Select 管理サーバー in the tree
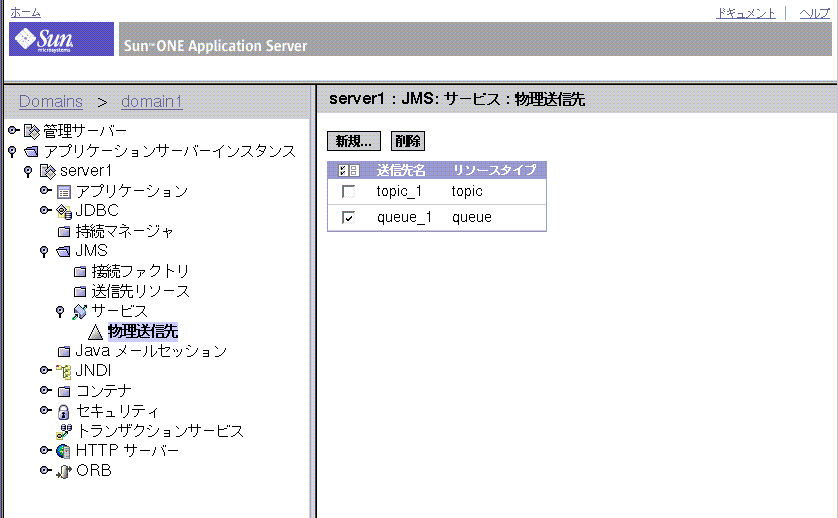 [x=85, y=131]
